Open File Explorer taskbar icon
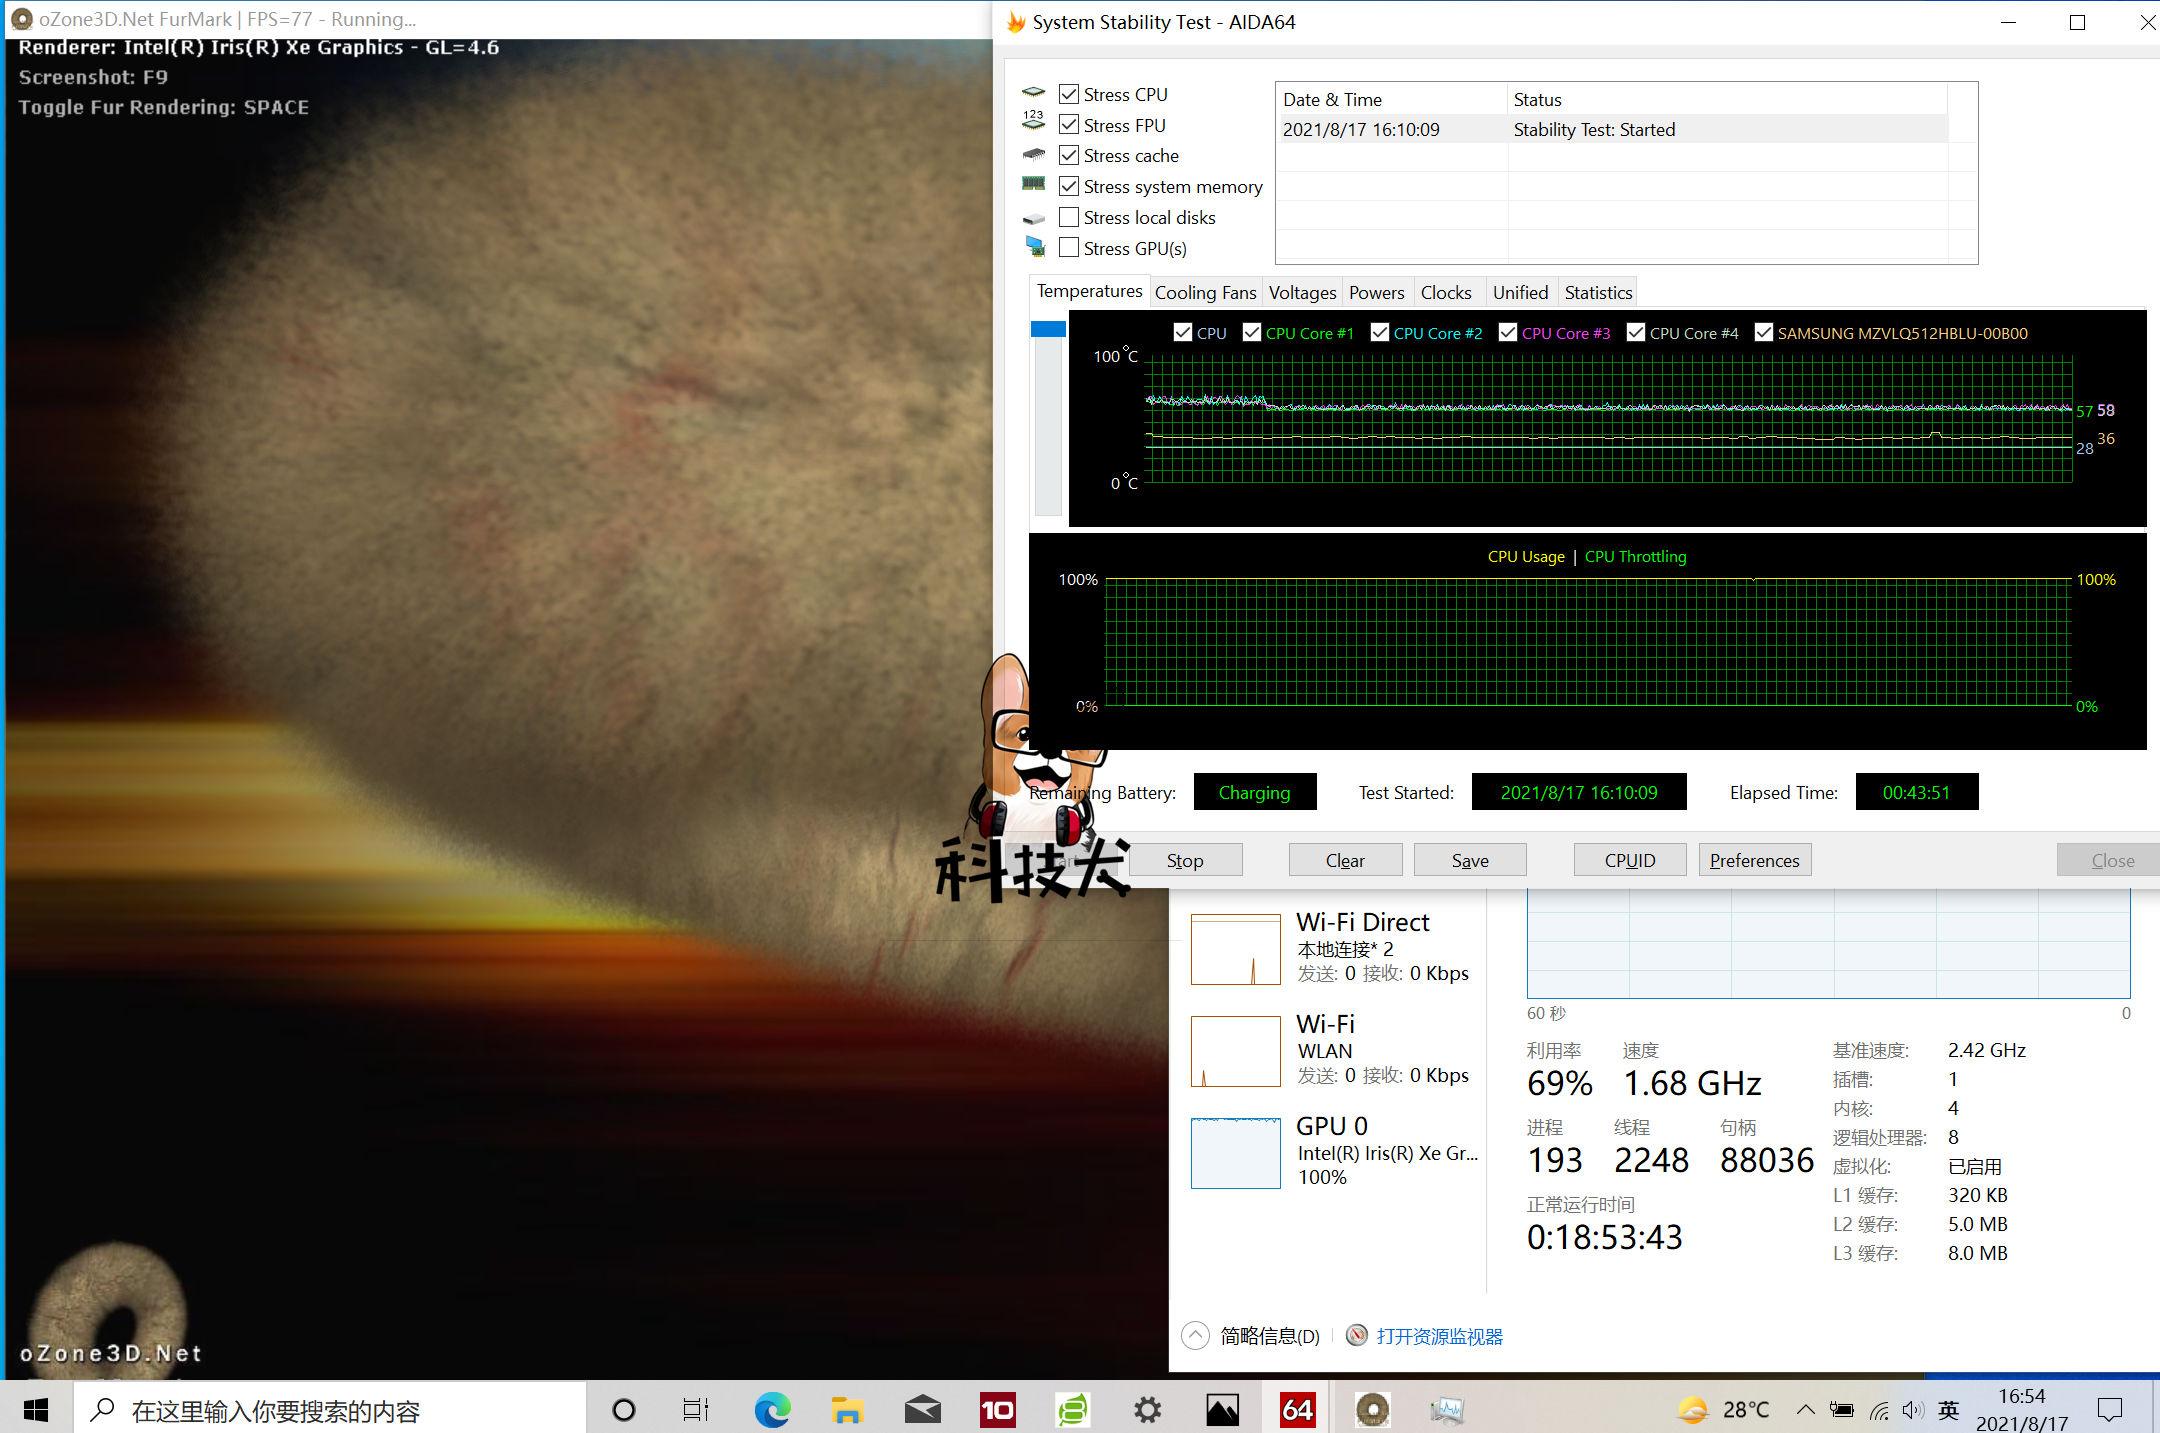This screenshot has height=1433, width=2160. tap(847, 1410)
